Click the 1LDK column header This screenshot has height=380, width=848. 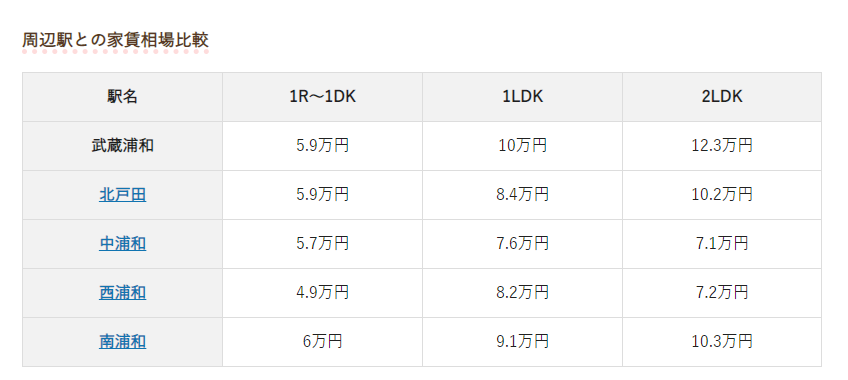pos(522,97)
